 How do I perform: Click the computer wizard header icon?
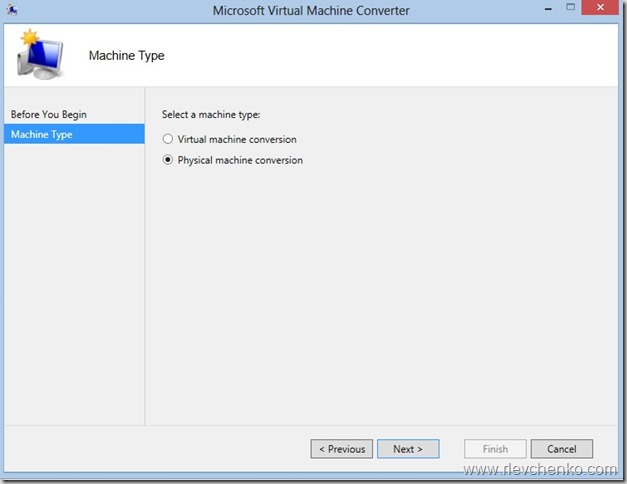(40, 54)
